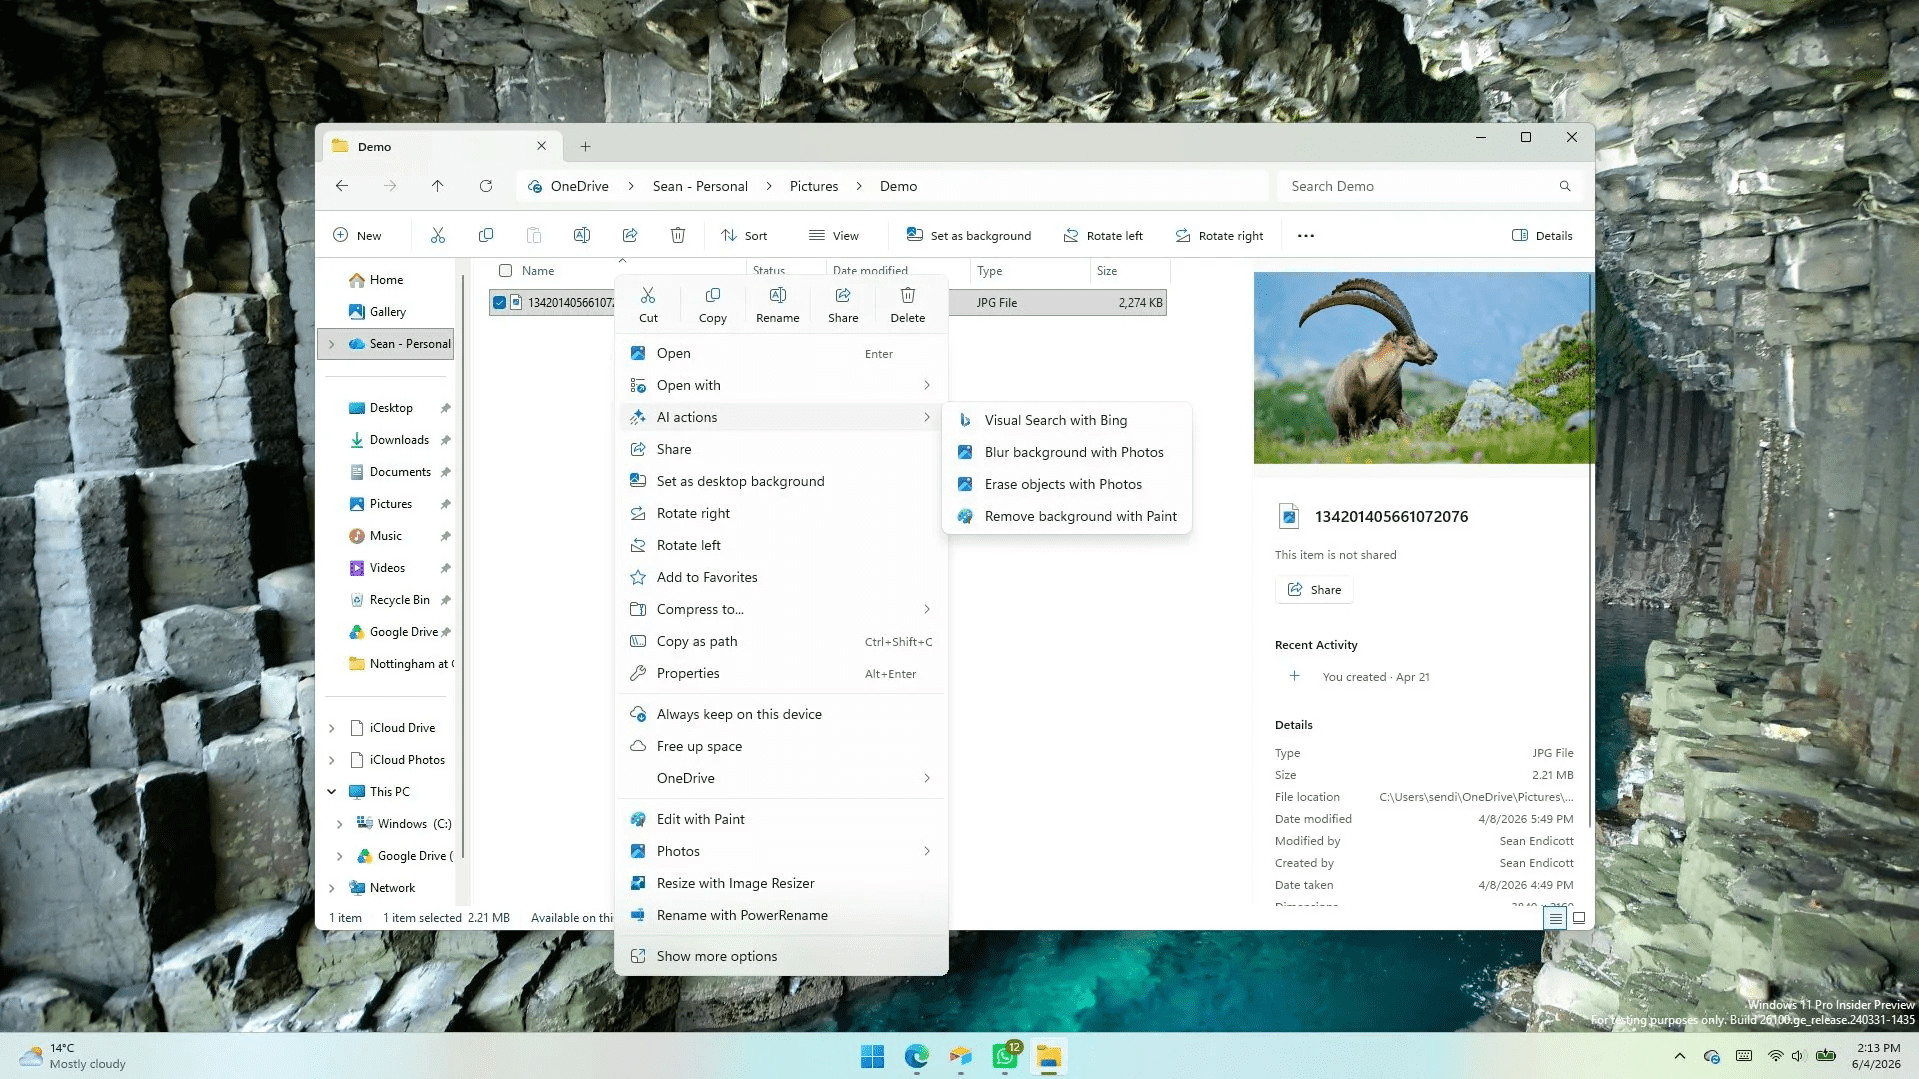Select Rename with PowerRename
This screenshot has width=1919, height=1079.
tap(781, 915)
